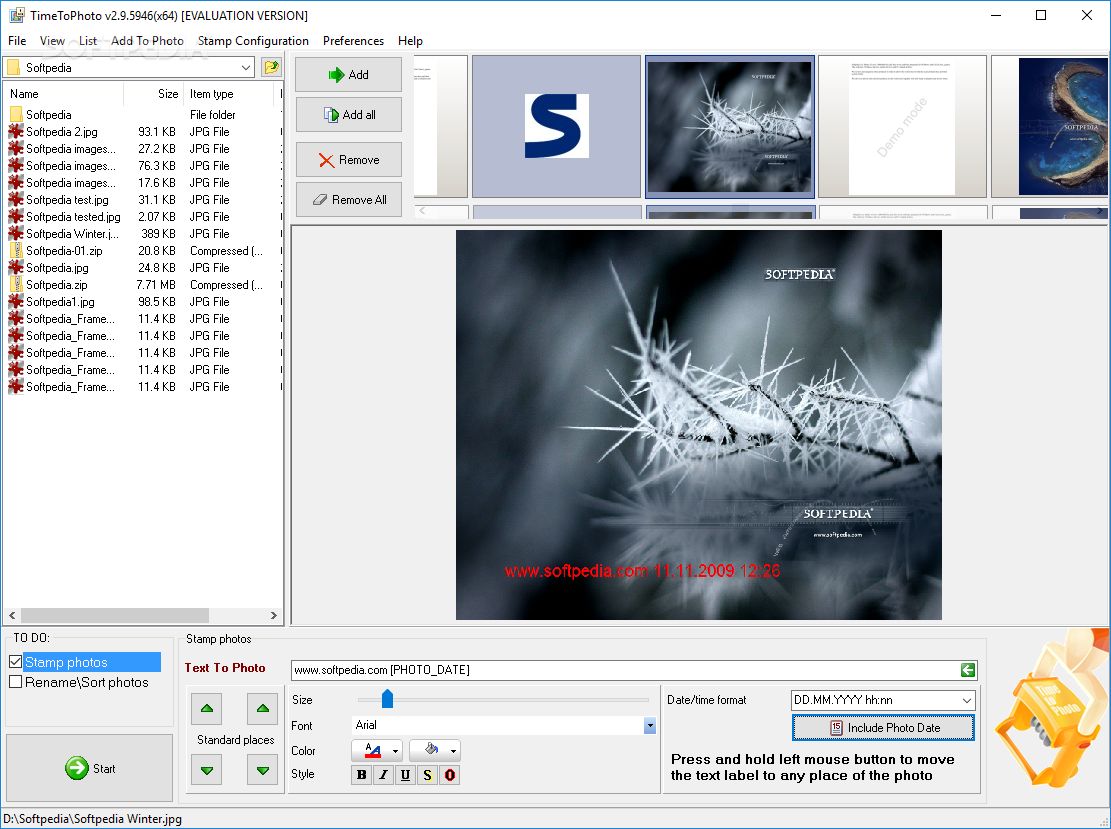Open the Add To Photo menu

point(147,41)
